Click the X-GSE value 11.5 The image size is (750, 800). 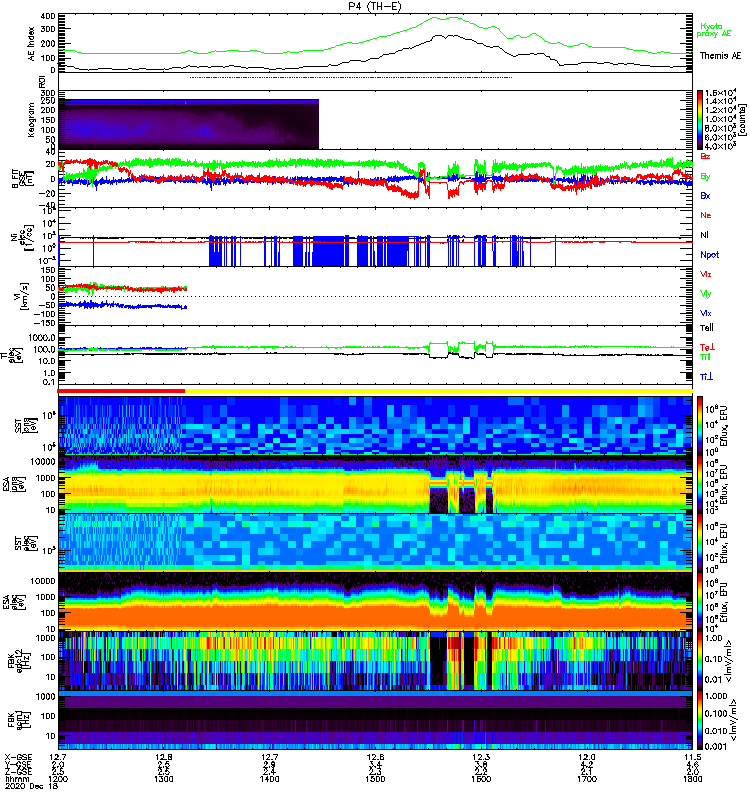point(692,757)
